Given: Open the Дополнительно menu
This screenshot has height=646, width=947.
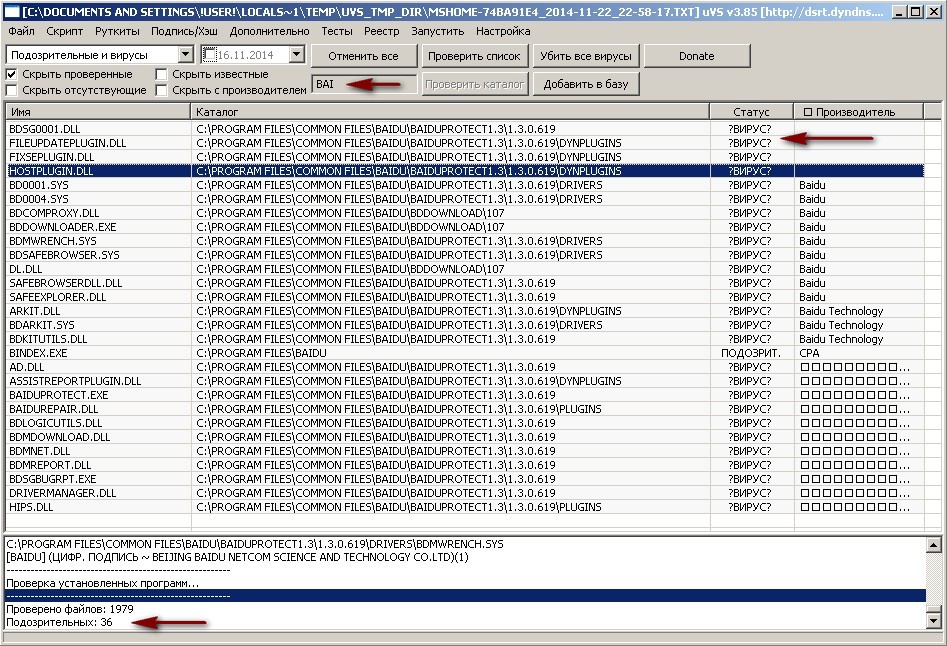Looking at the screenshot, I should [269, 31].
